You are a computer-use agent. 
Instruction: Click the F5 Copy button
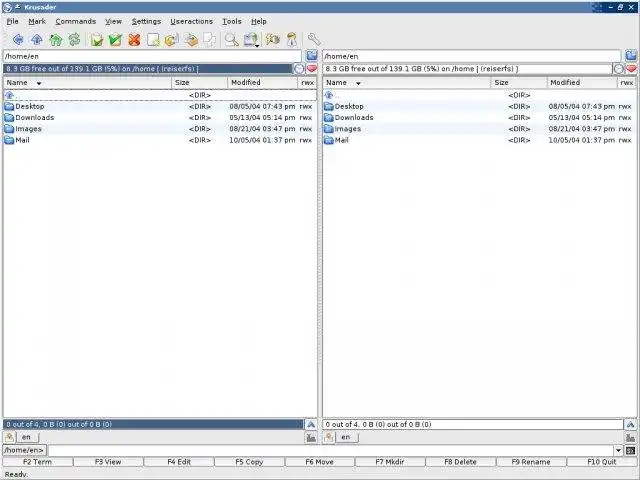[249, 462]
